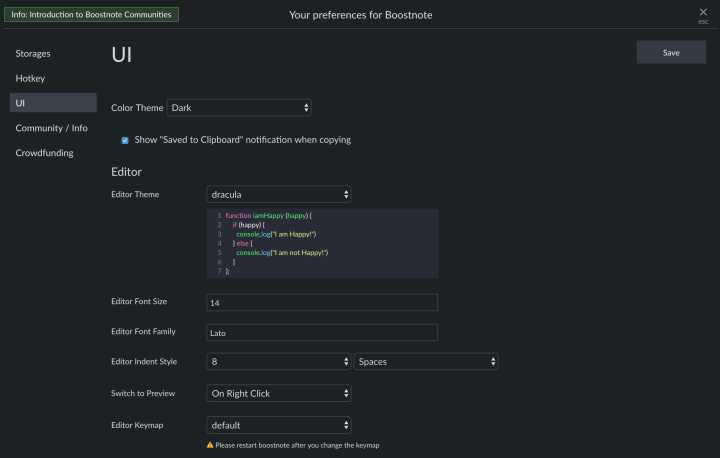The image size is (720, 458).
Task: Open the Switch to Preview dropdown
Action: [279, 394]
